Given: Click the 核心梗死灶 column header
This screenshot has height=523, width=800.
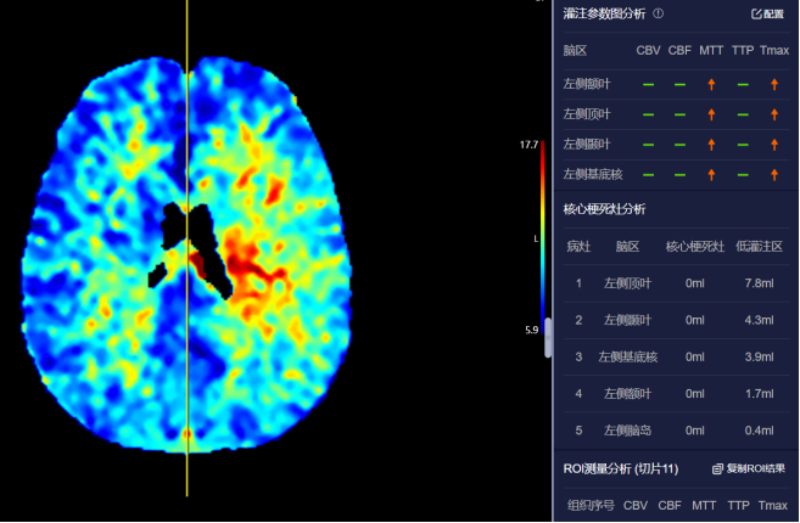Looking at the screenshot, I should tap(694, 246).
